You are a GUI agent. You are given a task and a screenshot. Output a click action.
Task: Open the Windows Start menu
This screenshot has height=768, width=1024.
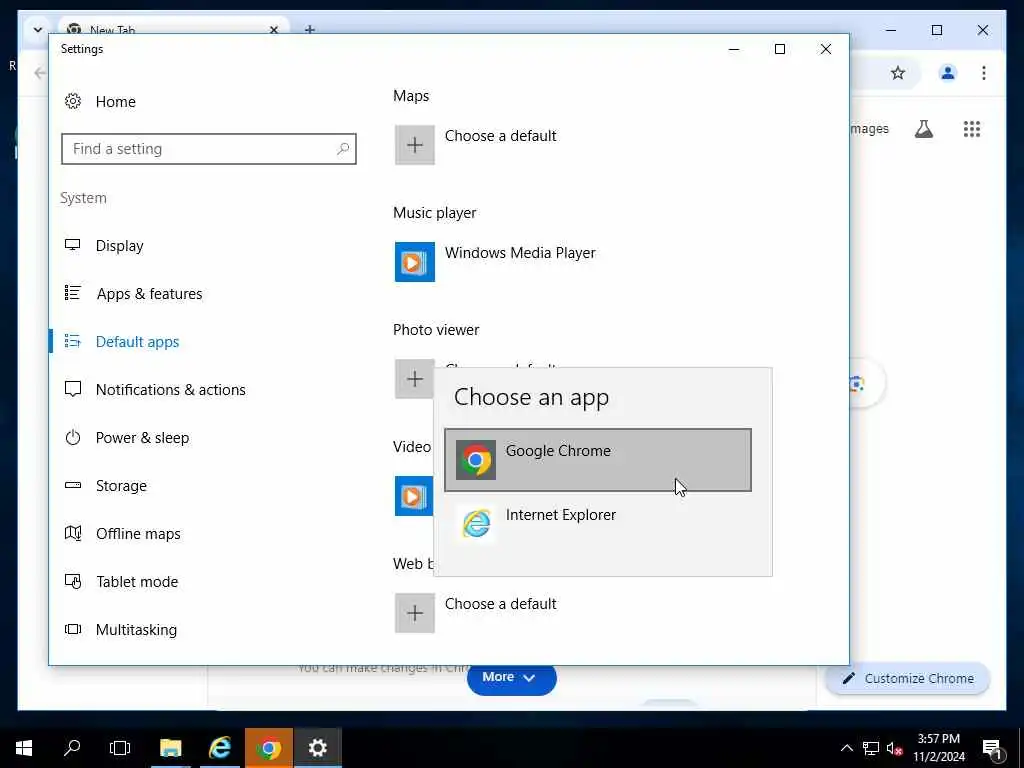click(24, 748)
